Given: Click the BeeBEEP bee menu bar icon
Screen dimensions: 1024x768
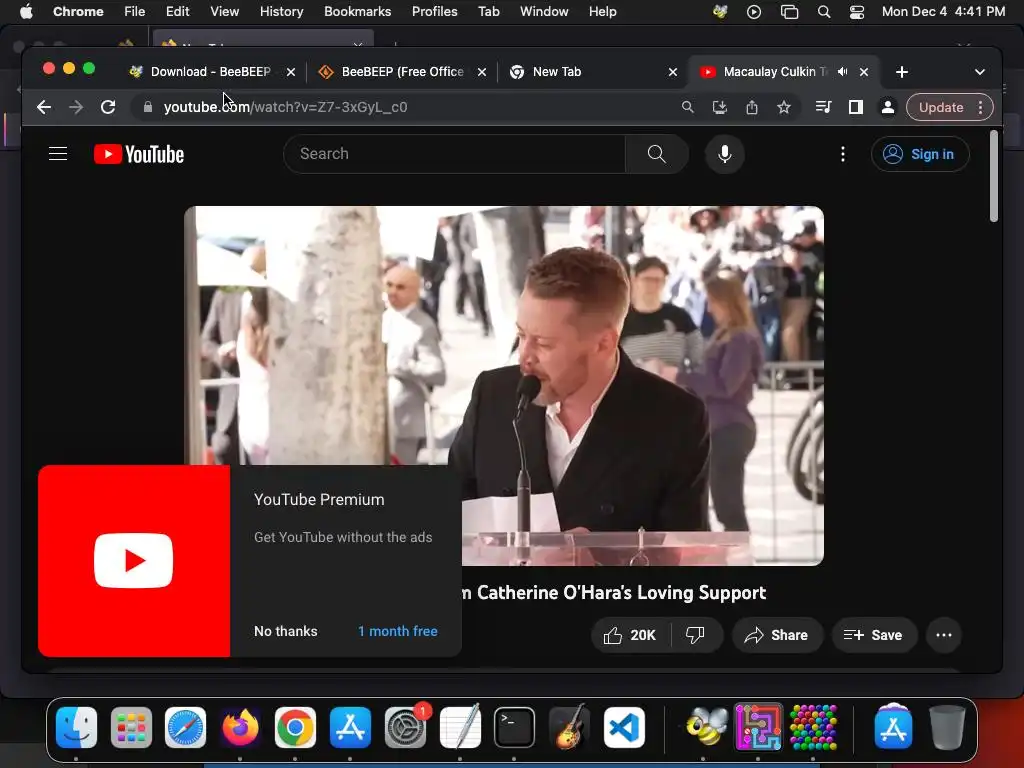Looking at the screenshot, I should (x=720, y=12).
